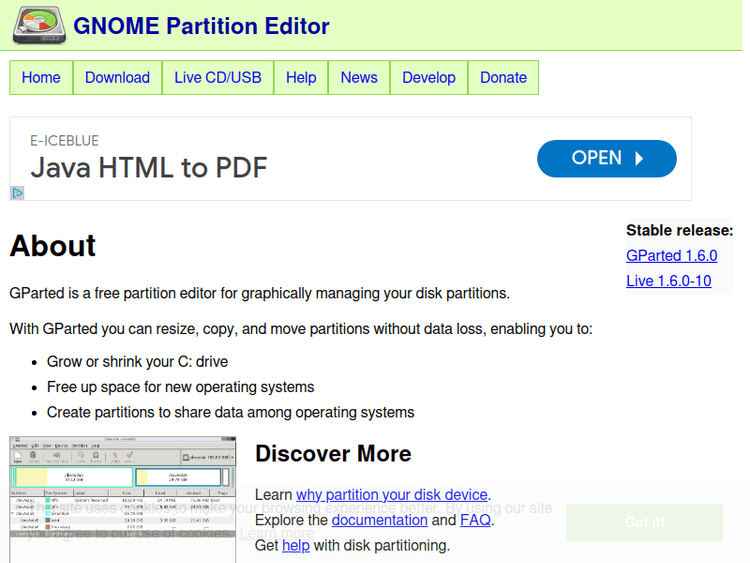Navigate to the Develop page
The width and height of the screenshot is (750, 563).
point(429,78)
